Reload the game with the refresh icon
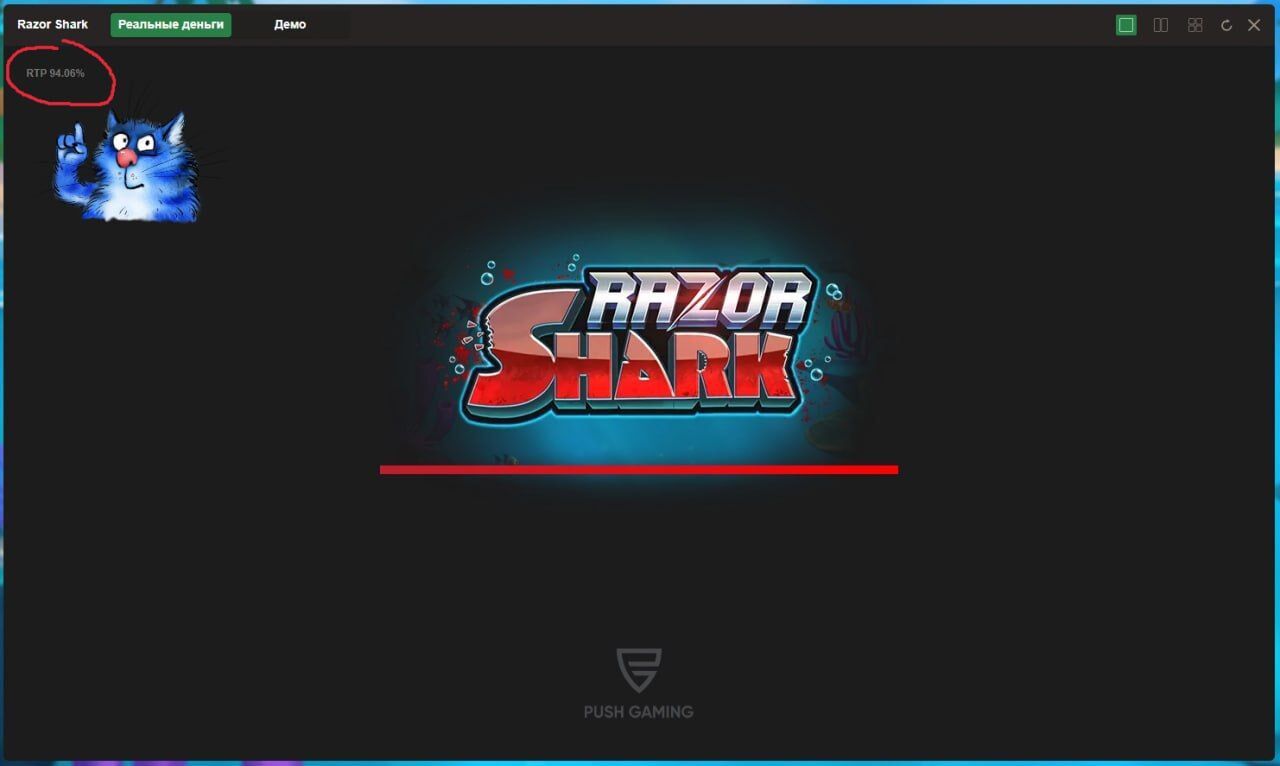This screenshot has width=1280, height=766. coord(1226,25)
